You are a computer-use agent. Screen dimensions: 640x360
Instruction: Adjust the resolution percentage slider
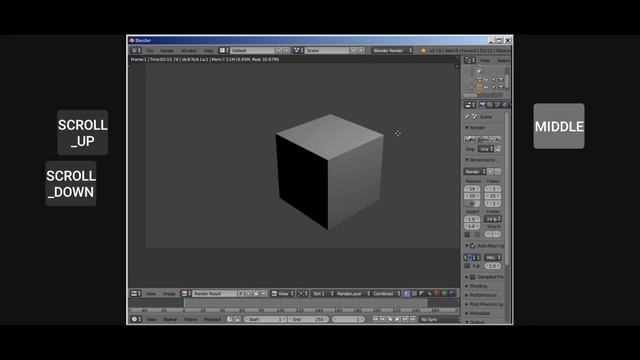(472, 204)
